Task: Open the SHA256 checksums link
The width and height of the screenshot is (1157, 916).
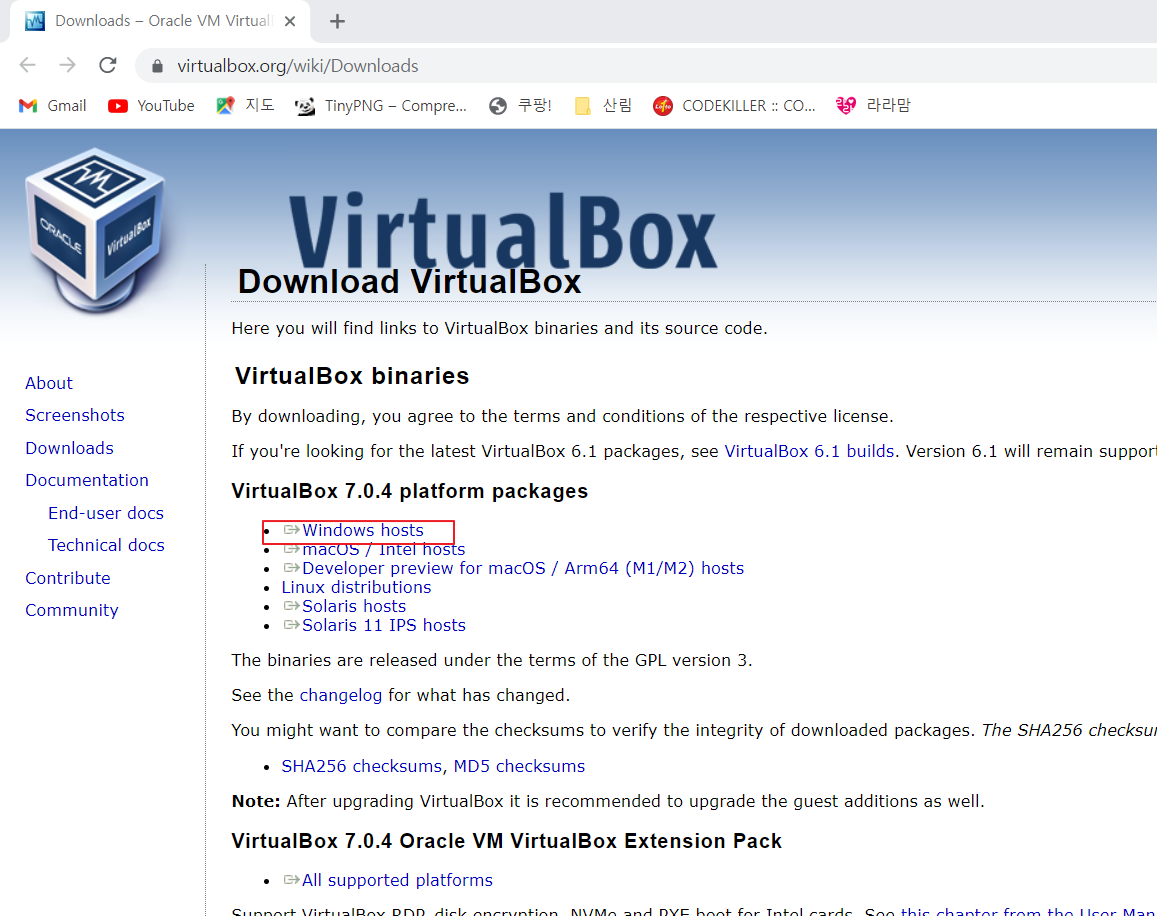Action: (x=362, y=766)
